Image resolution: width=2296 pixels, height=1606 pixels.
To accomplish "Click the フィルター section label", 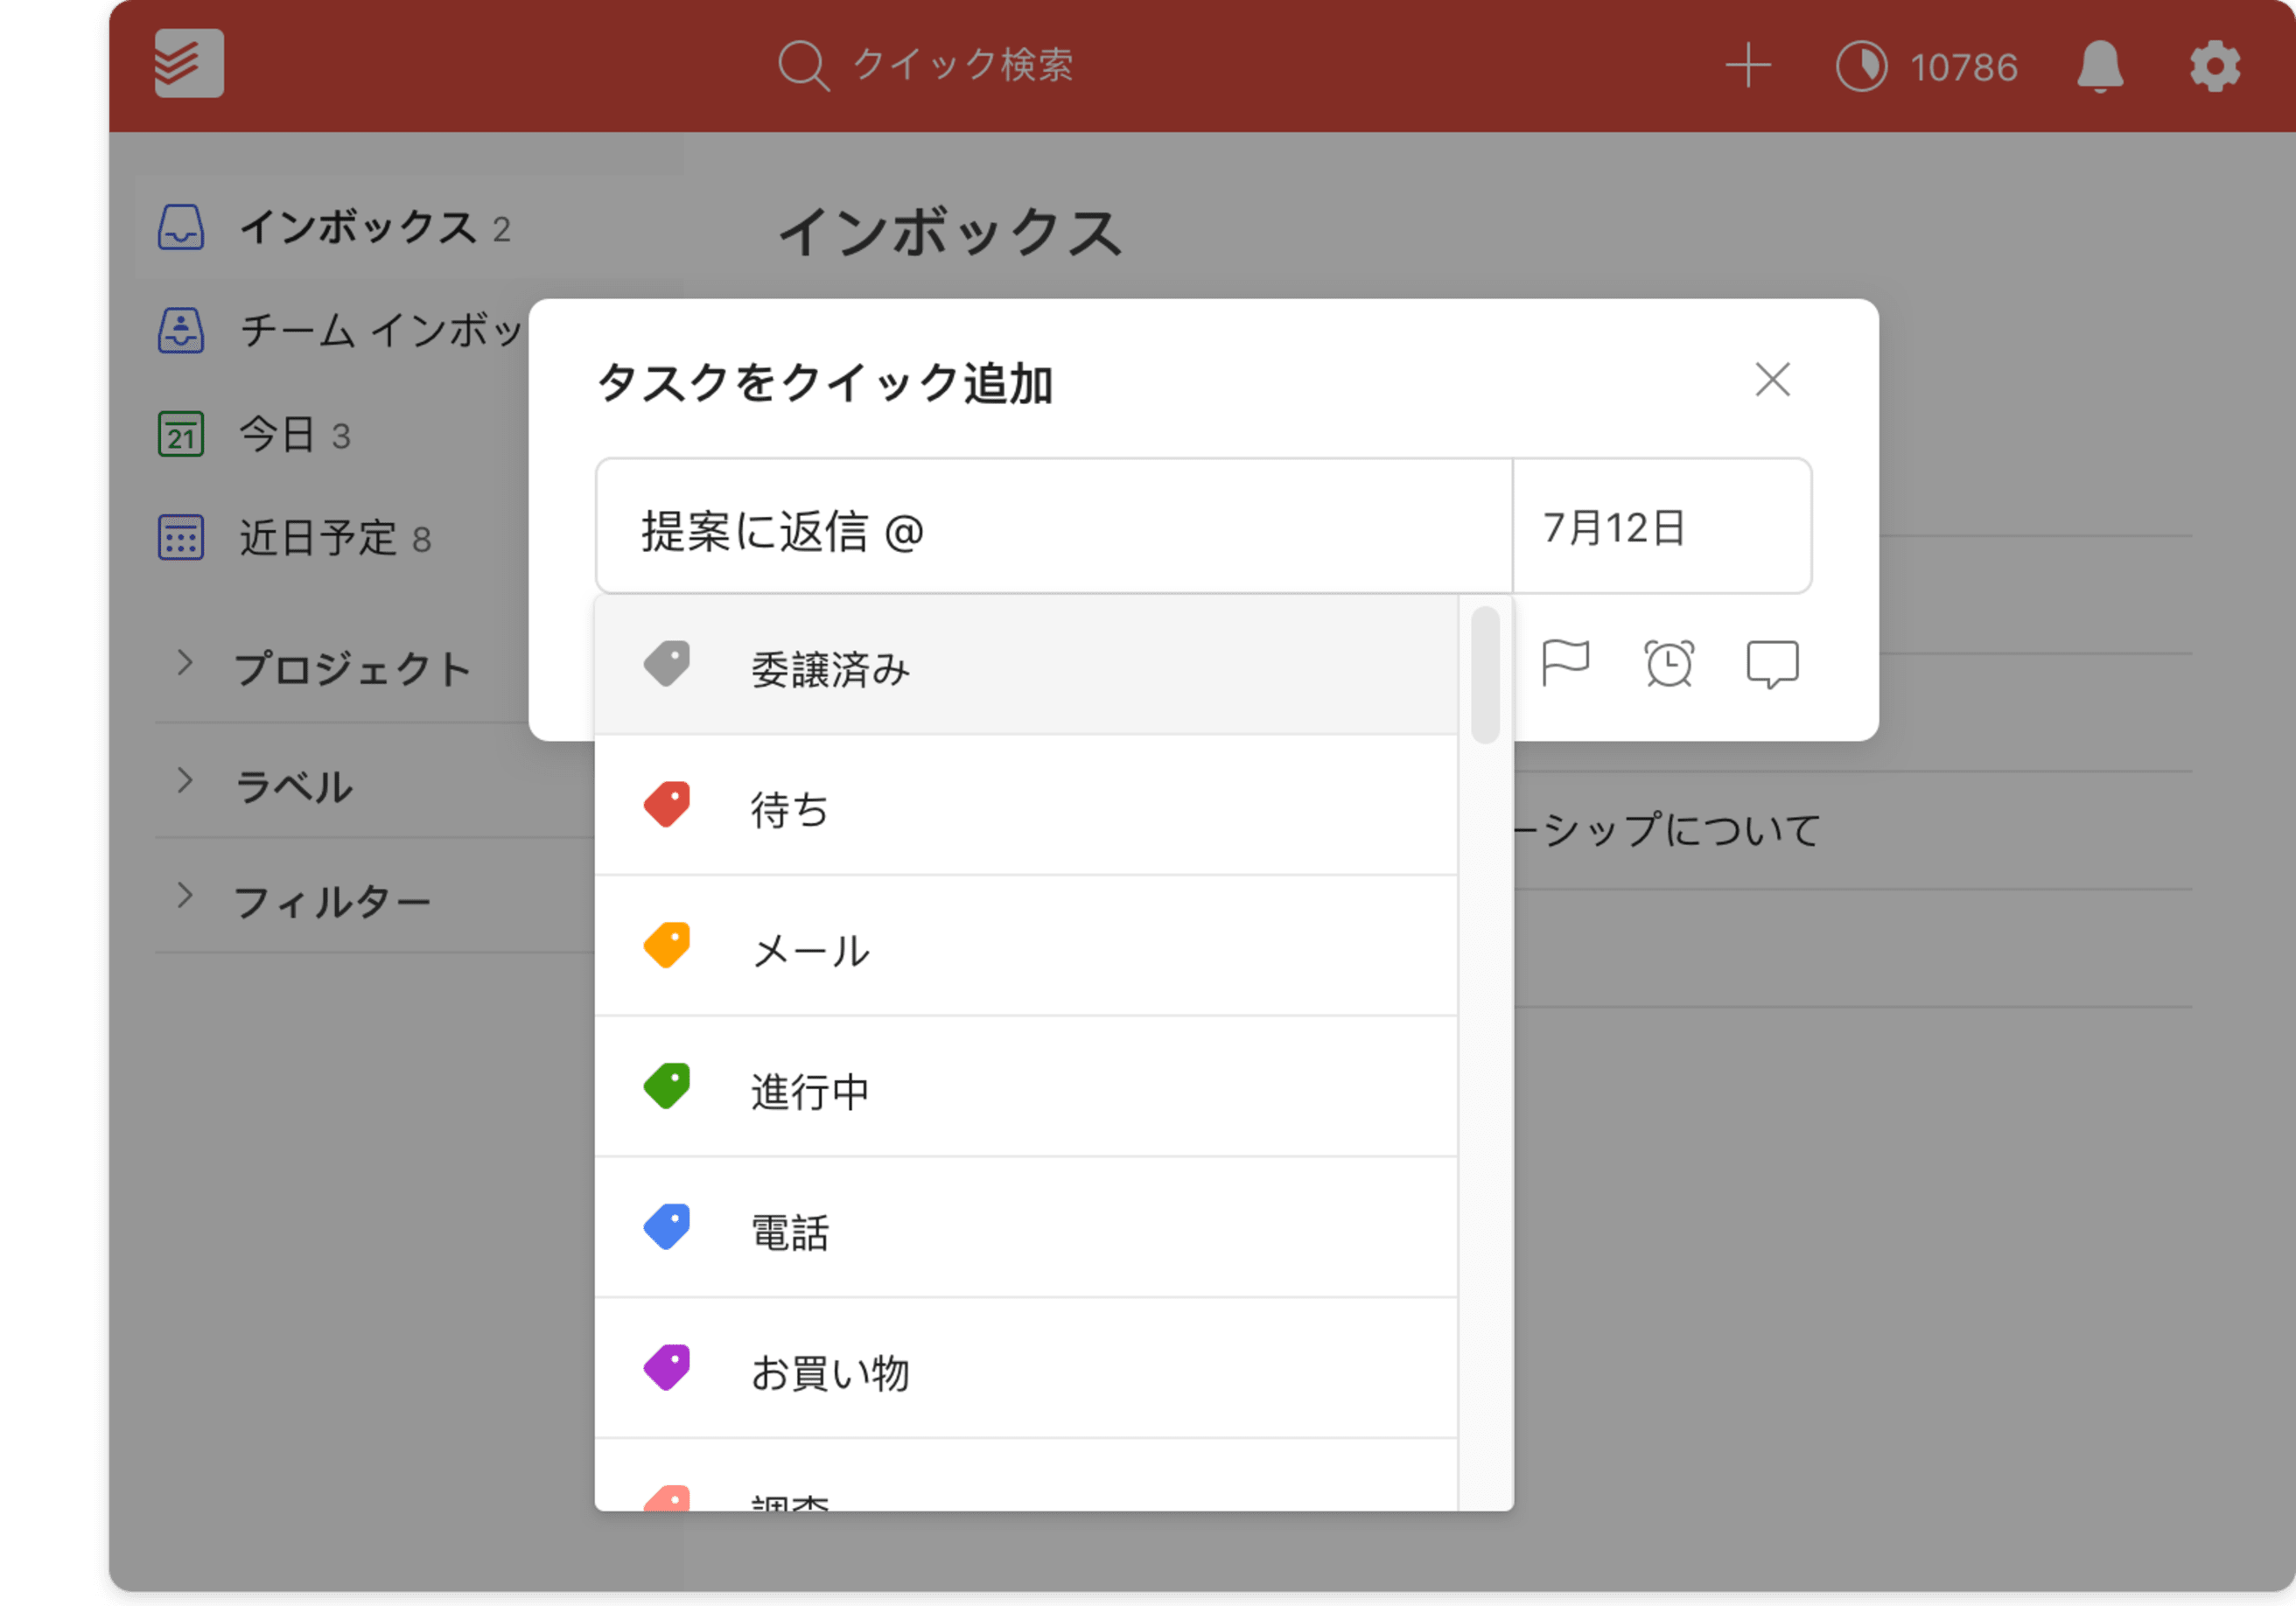I will [x=332, y=902].
